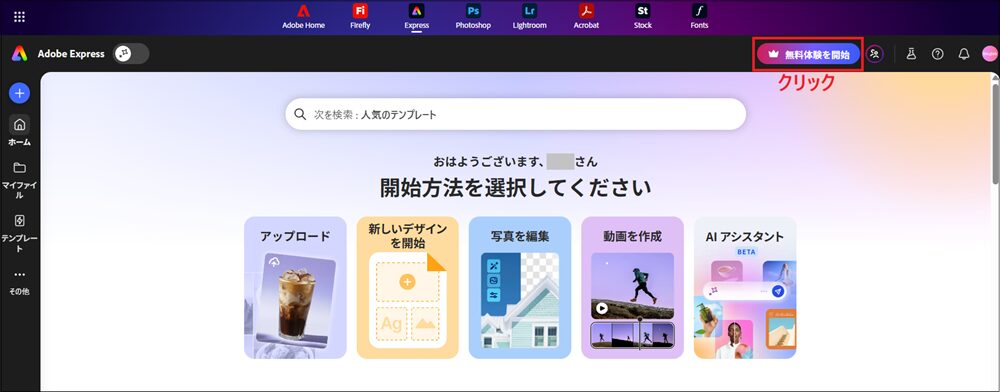Open テンプレート in the sidebar

tap(19, 233)
